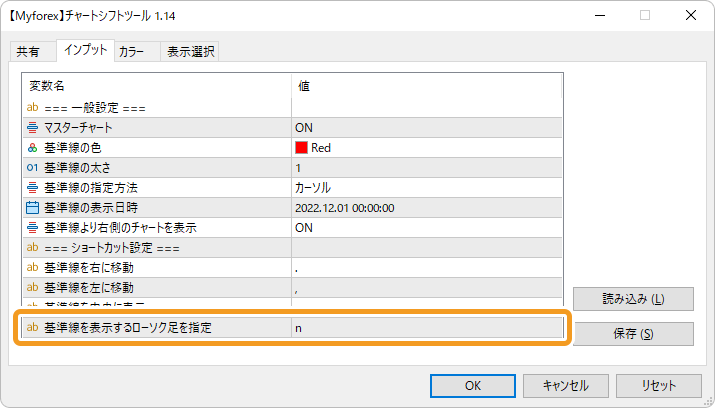715x408 pixels.
Task: Click the リセット button
Action: (x=659, y=386)
